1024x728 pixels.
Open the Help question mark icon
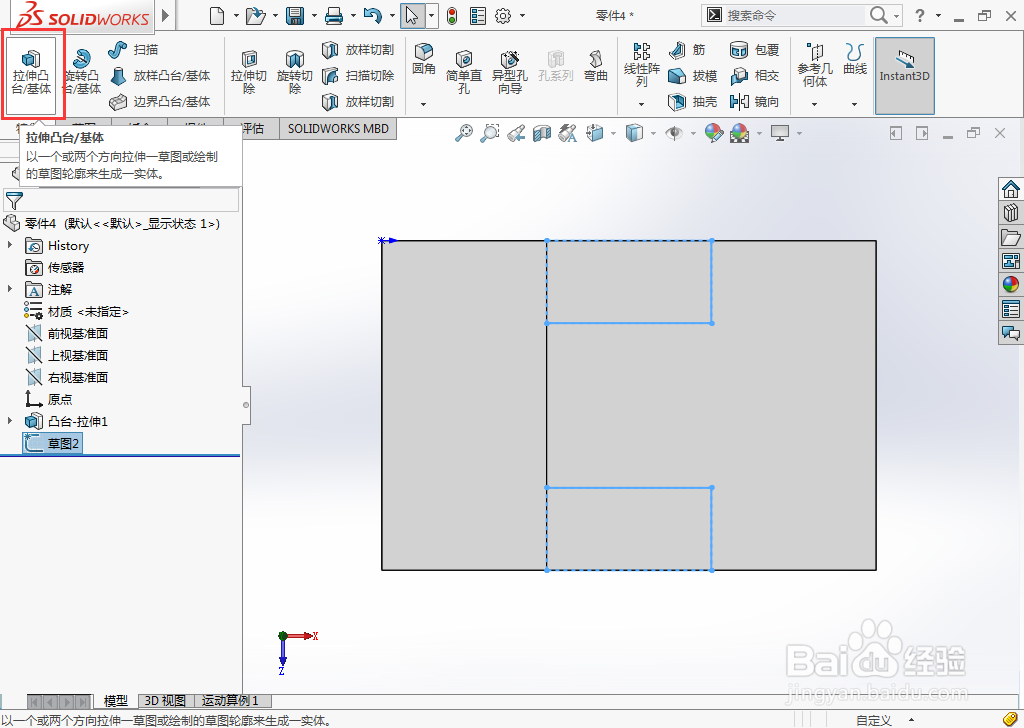[920, 16]
